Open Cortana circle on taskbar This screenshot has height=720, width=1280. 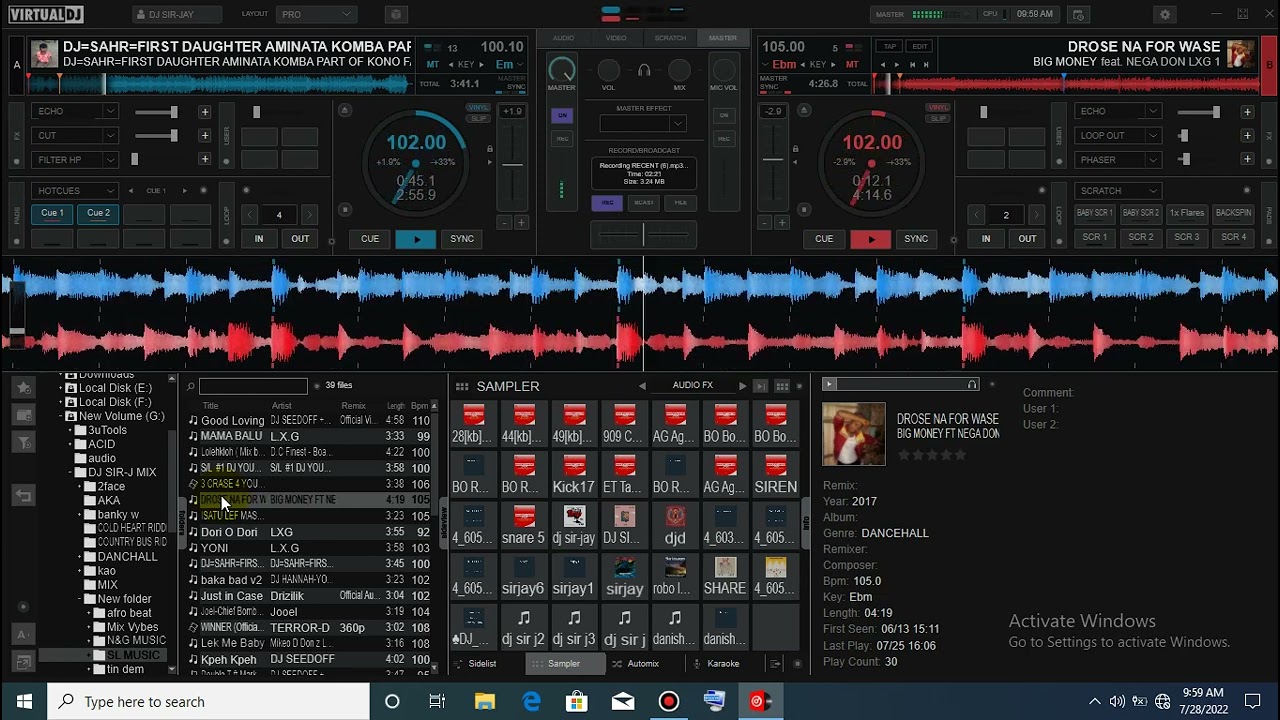(392, 702)
